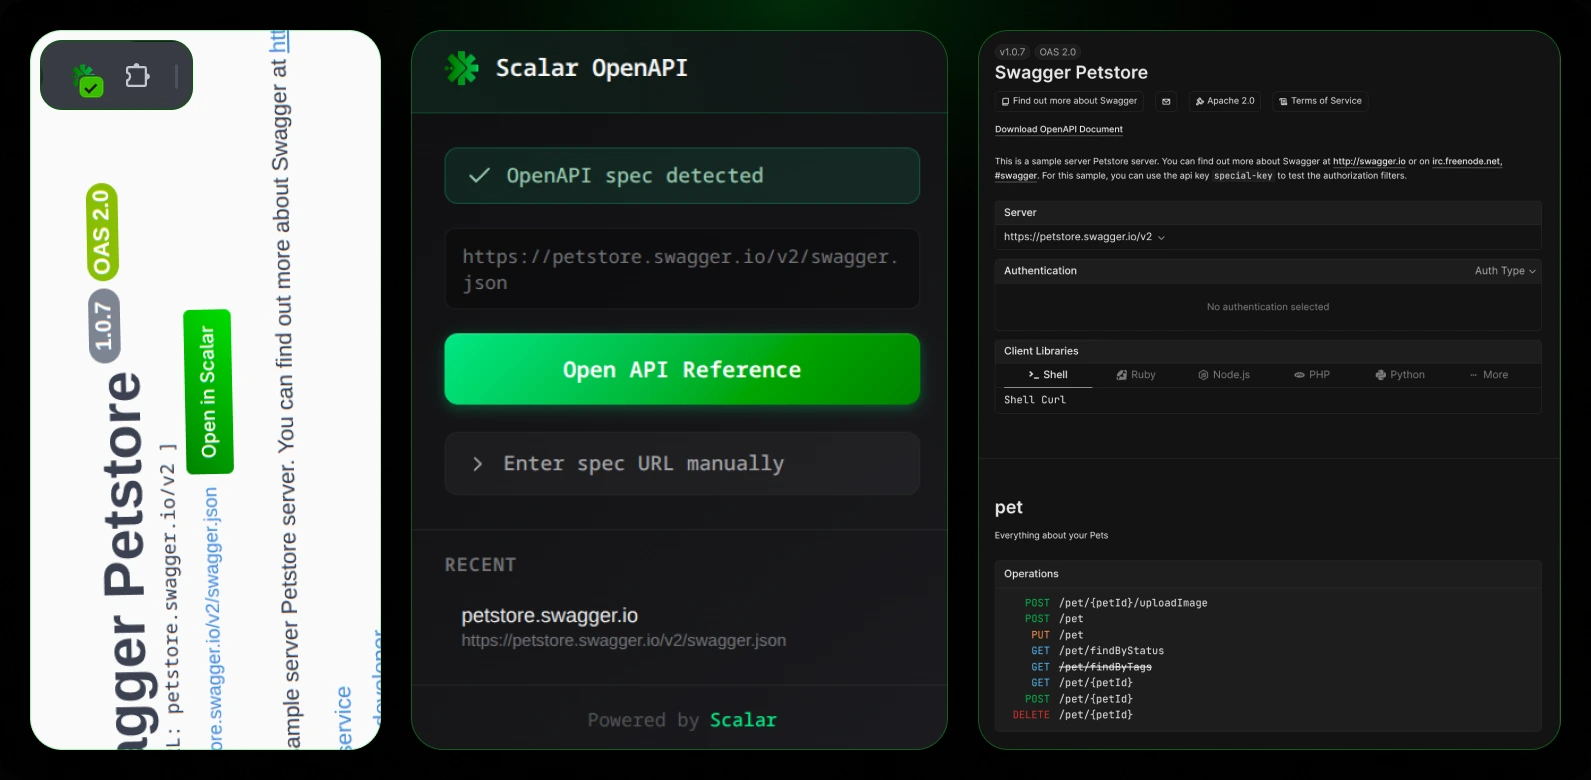1591x780 pixels.
Task: Click the gray 1.0.7 version badge on Swagger page
Action: pyautogui.click(x=104, y=326)
